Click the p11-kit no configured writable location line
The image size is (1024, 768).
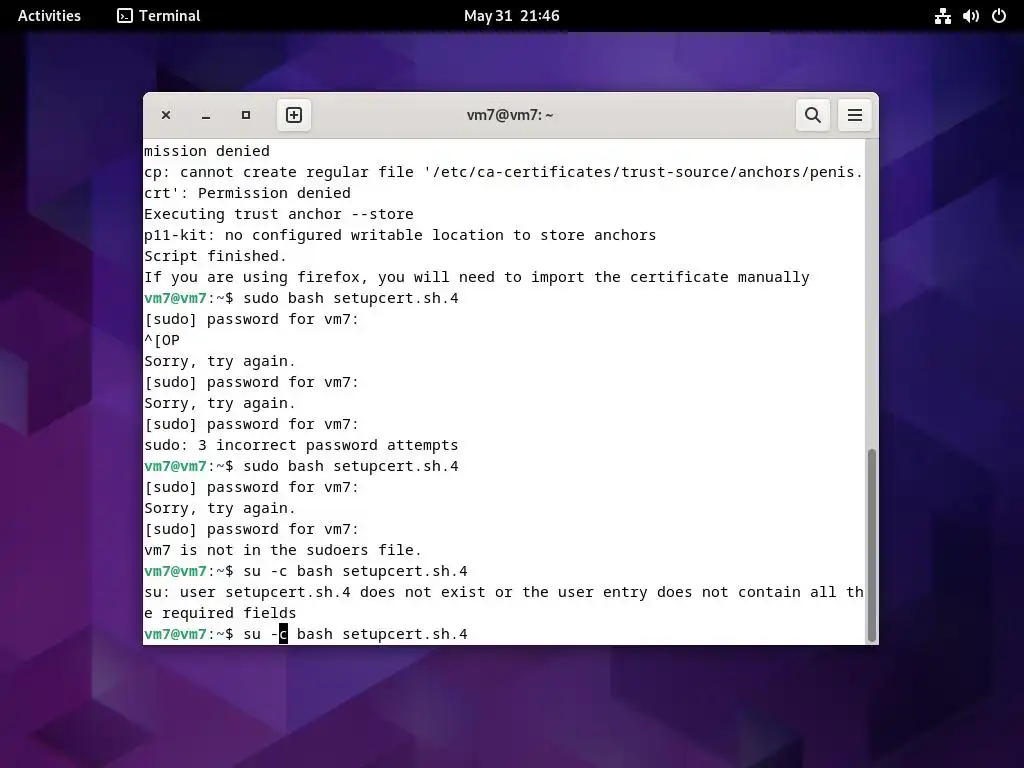tap(400, 235)
